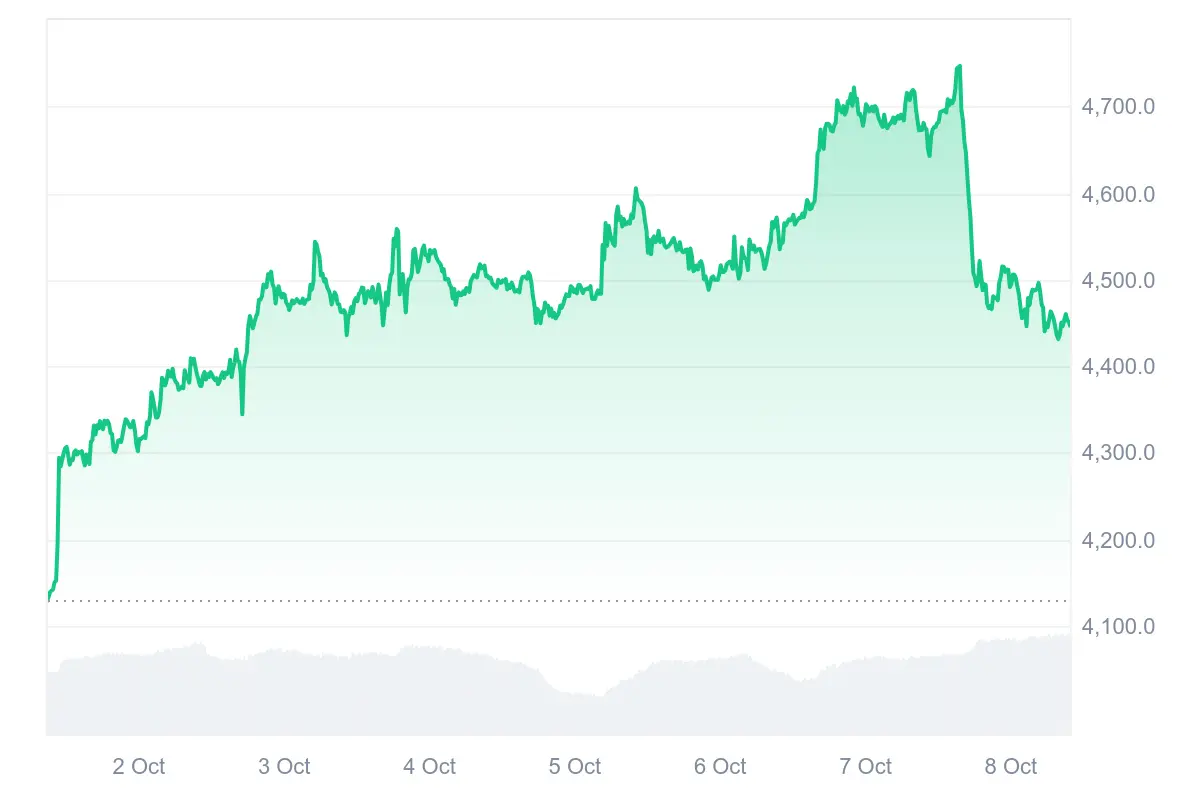Click the 4 Oct axis label
Screen dimensions: 1200x800
pos(430,767)
